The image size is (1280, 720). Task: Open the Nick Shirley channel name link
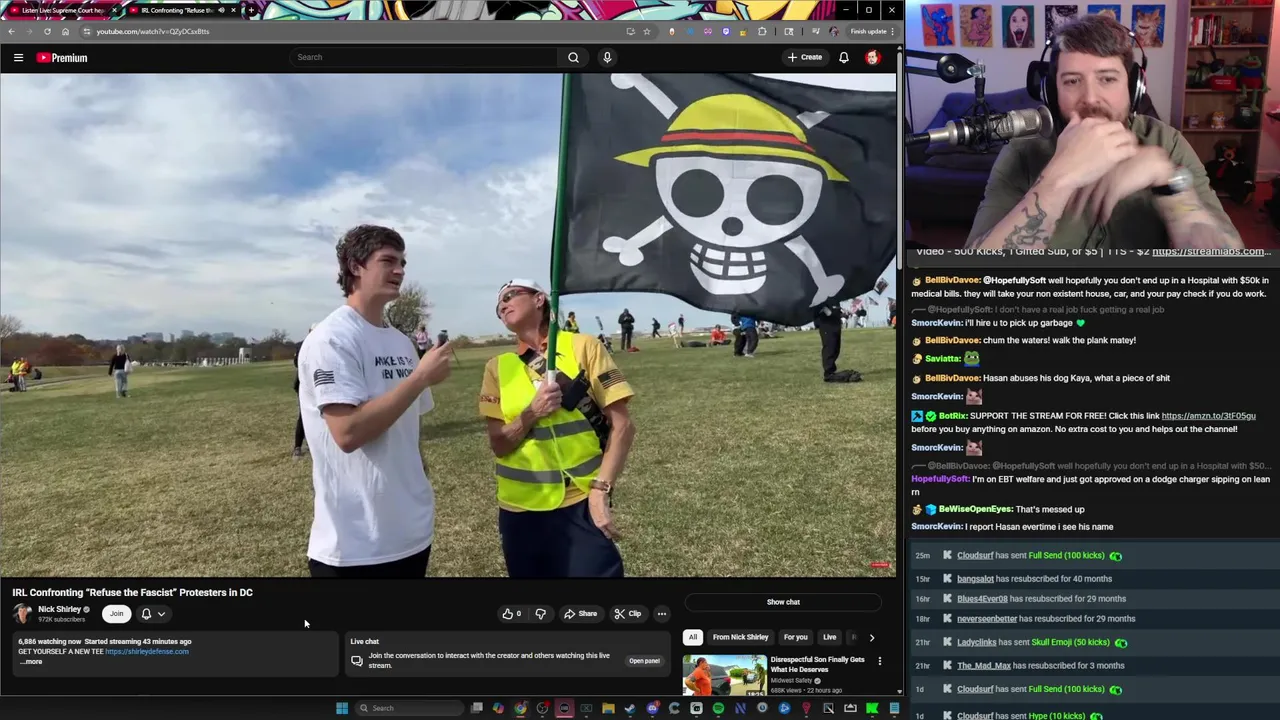click(59, 609)
